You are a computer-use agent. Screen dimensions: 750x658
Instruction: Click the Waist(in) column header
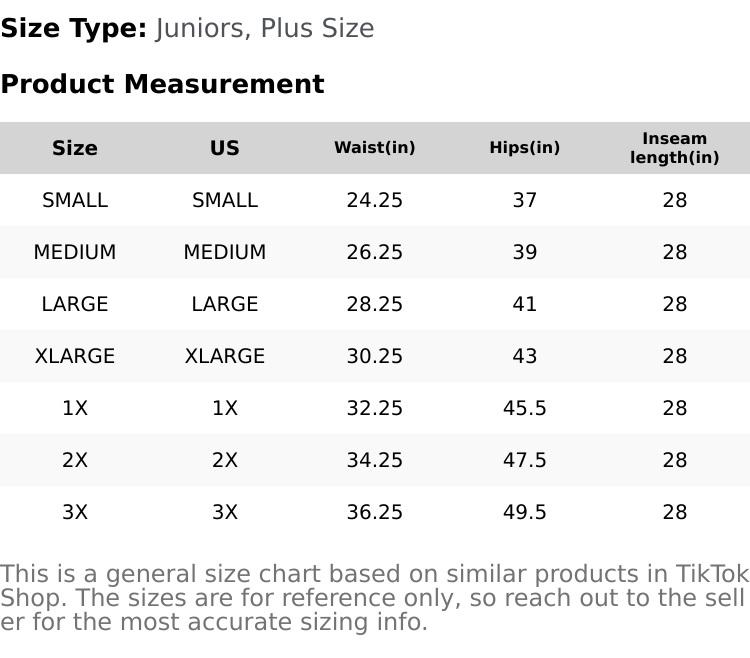click(x=375, y=148)
